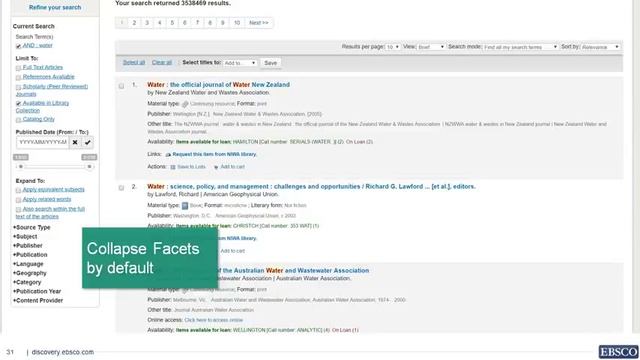The height and width of the screenshot is (360, 640).
Task: Click the Continuing resource material type icon, result 1
Action: coord(185,104)
